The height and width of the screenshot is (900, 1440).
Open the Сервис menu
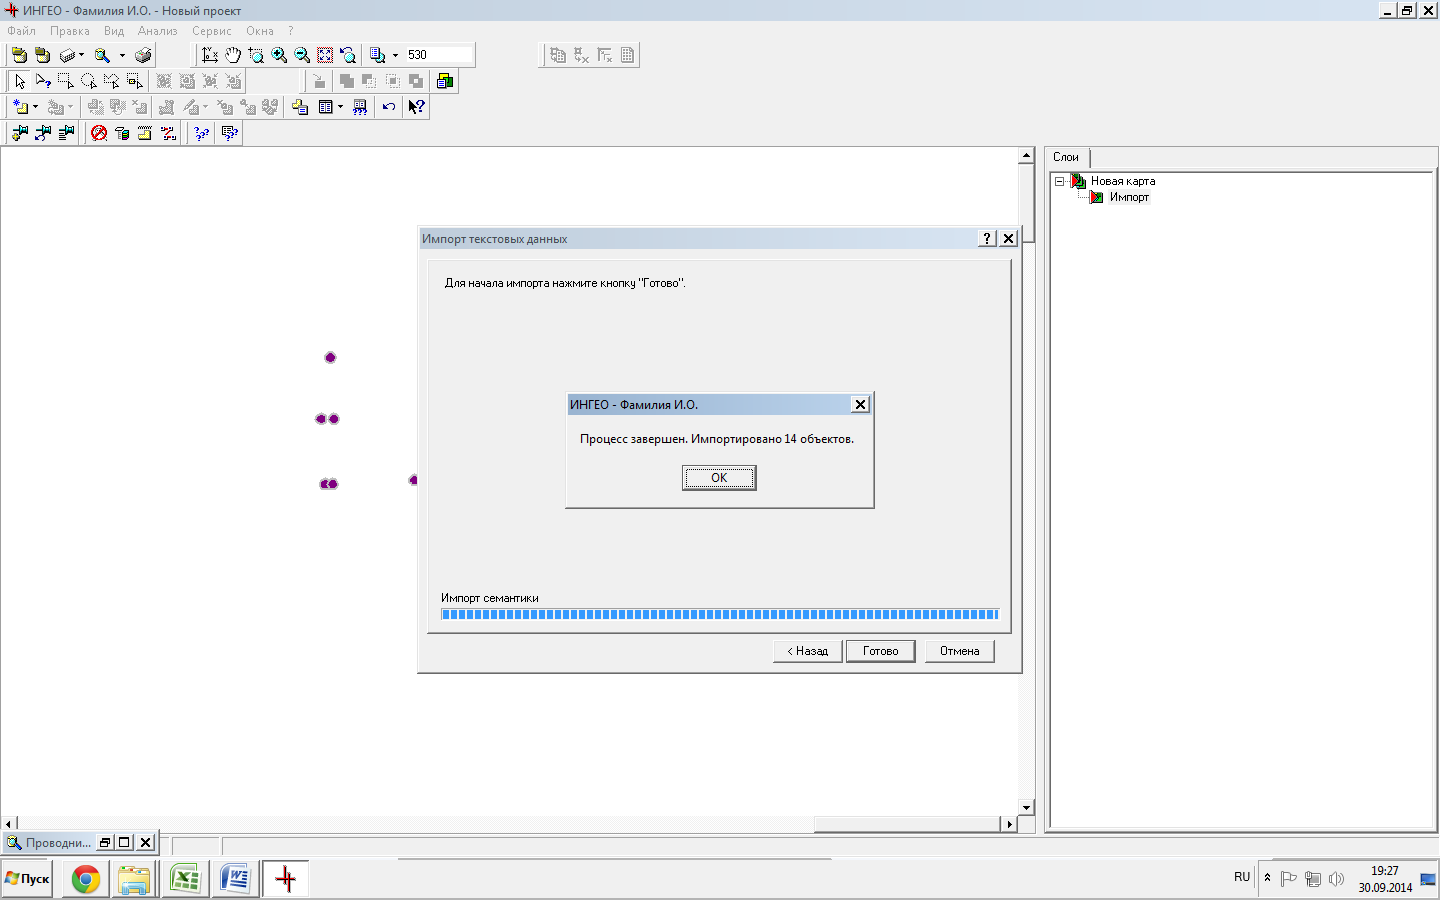pos(212,31)
